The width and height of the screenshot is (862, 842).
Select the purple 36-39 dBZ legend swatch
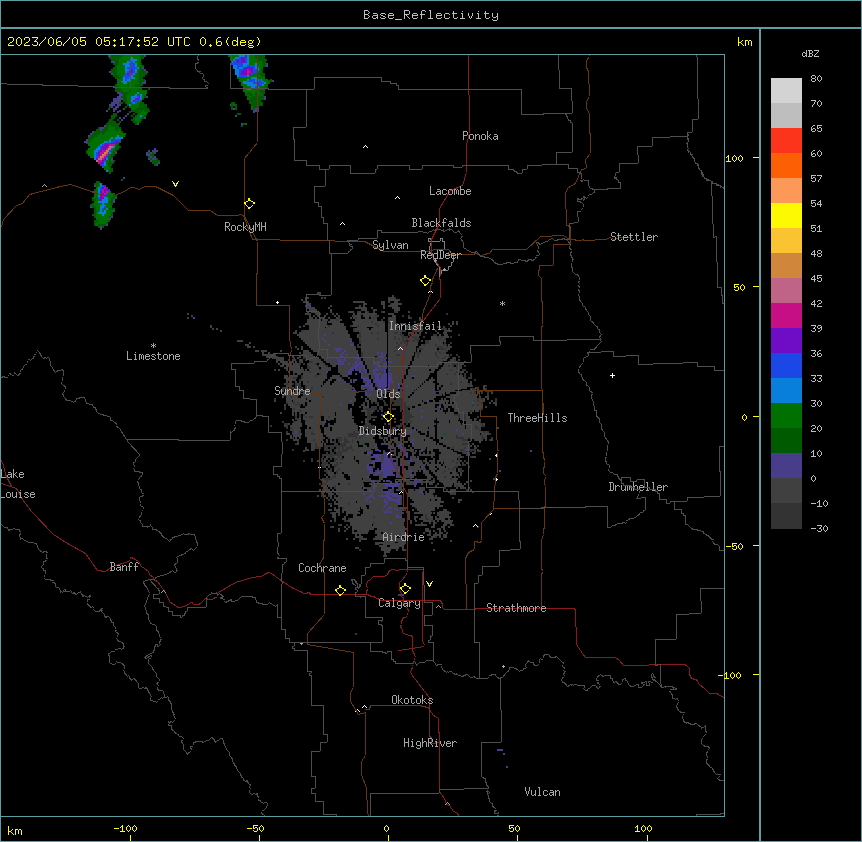(x=786, y=341)
